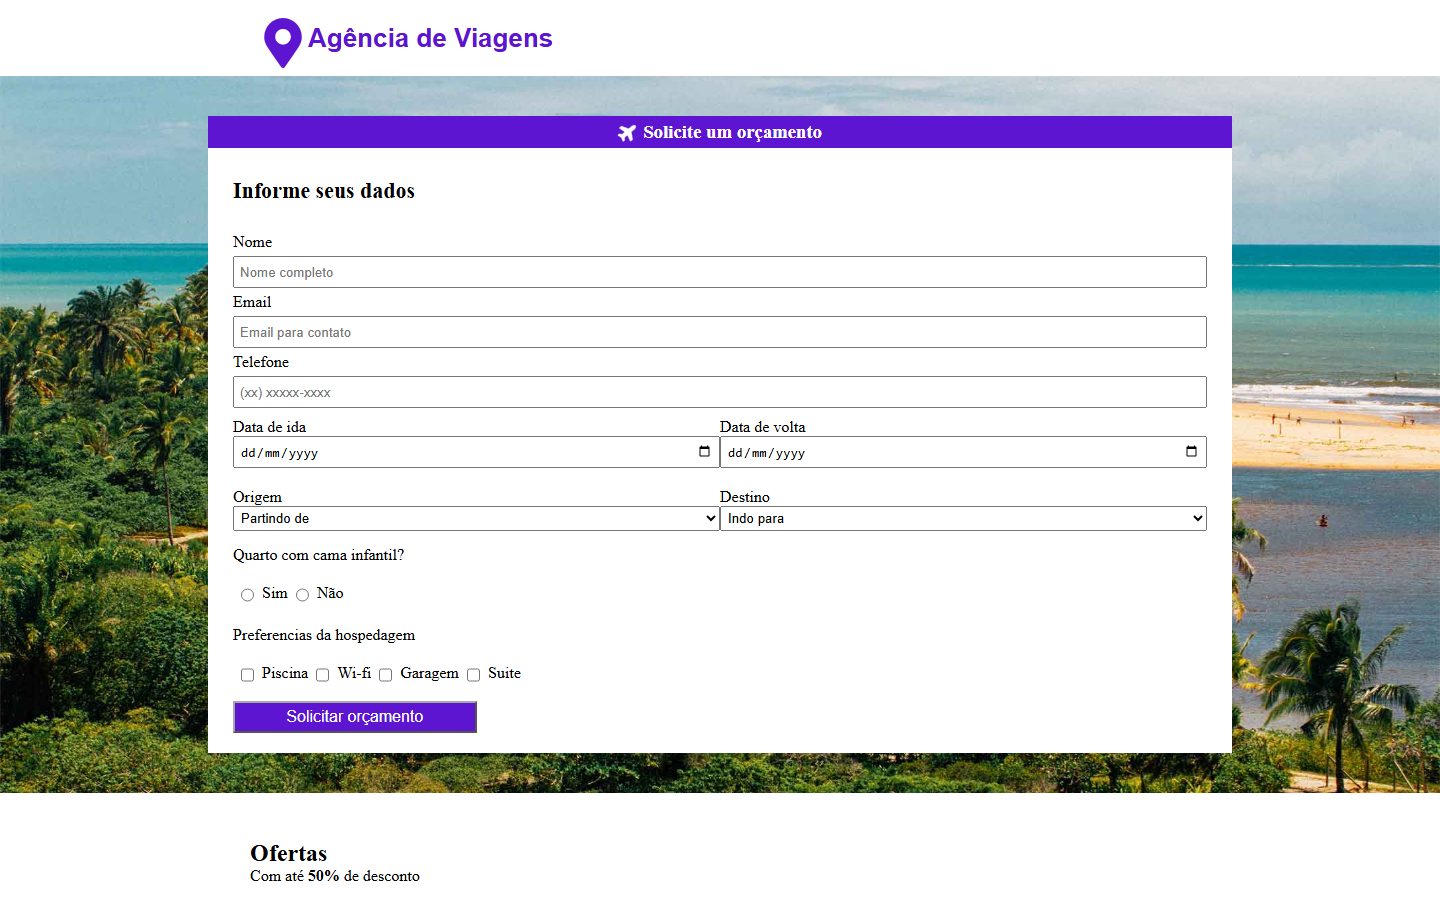The image size is (1440, 900).
Task: Open the Data de ida calendar picker
Action: click(x=704, y=452)
